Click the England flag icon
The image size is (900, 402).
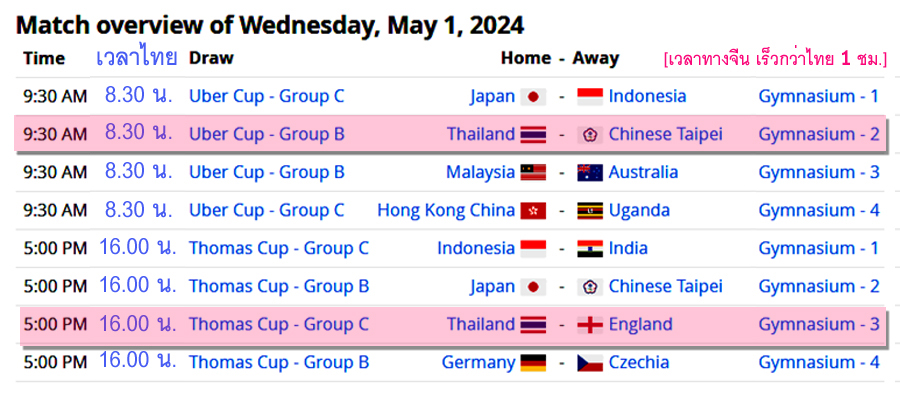click(x=590, y=324)
